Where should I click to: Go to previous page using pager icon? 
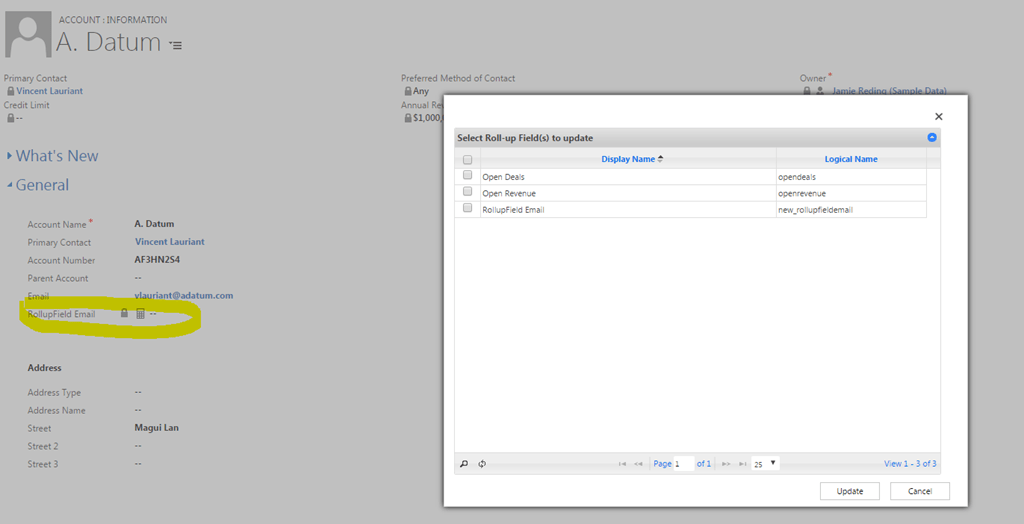pos(639,464)
